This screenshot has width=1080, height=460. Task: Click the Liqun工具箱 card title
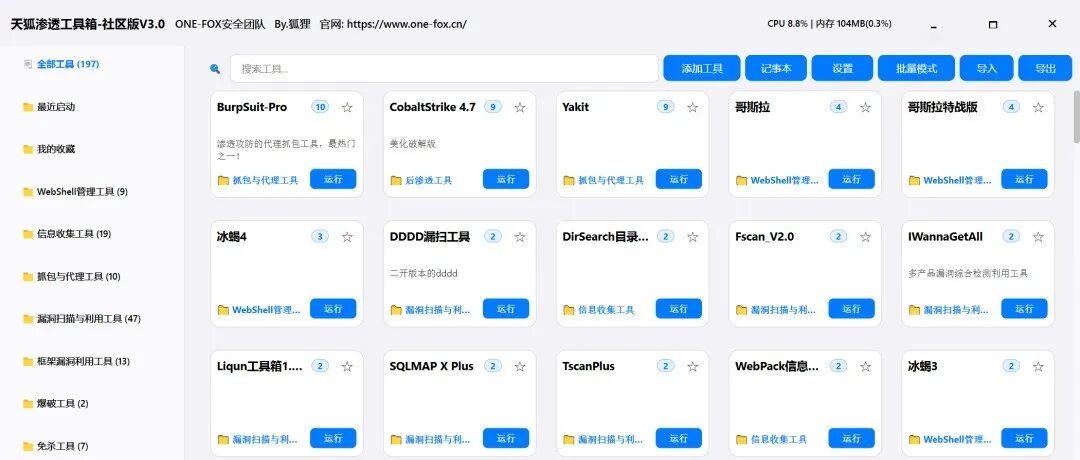coord(260,366)
